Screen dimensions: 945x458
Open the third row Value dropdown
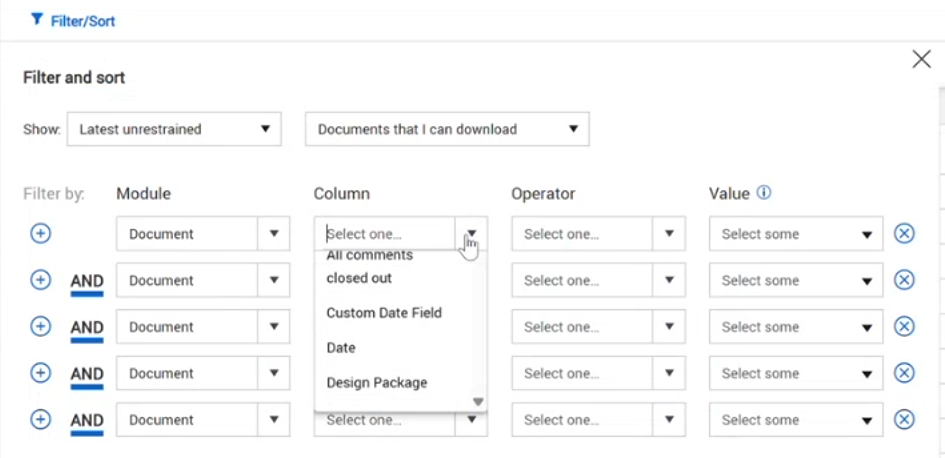point(796,327)
